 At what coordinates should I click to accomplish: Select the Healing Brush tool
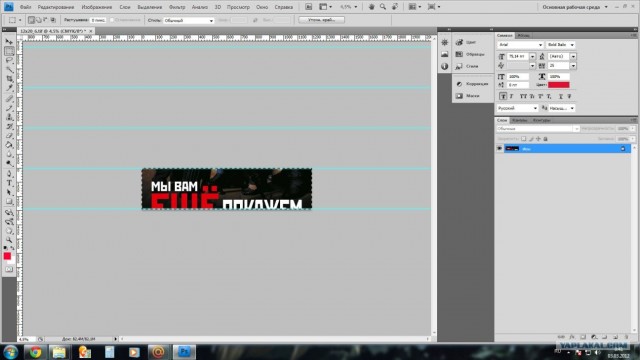[9, 99]
